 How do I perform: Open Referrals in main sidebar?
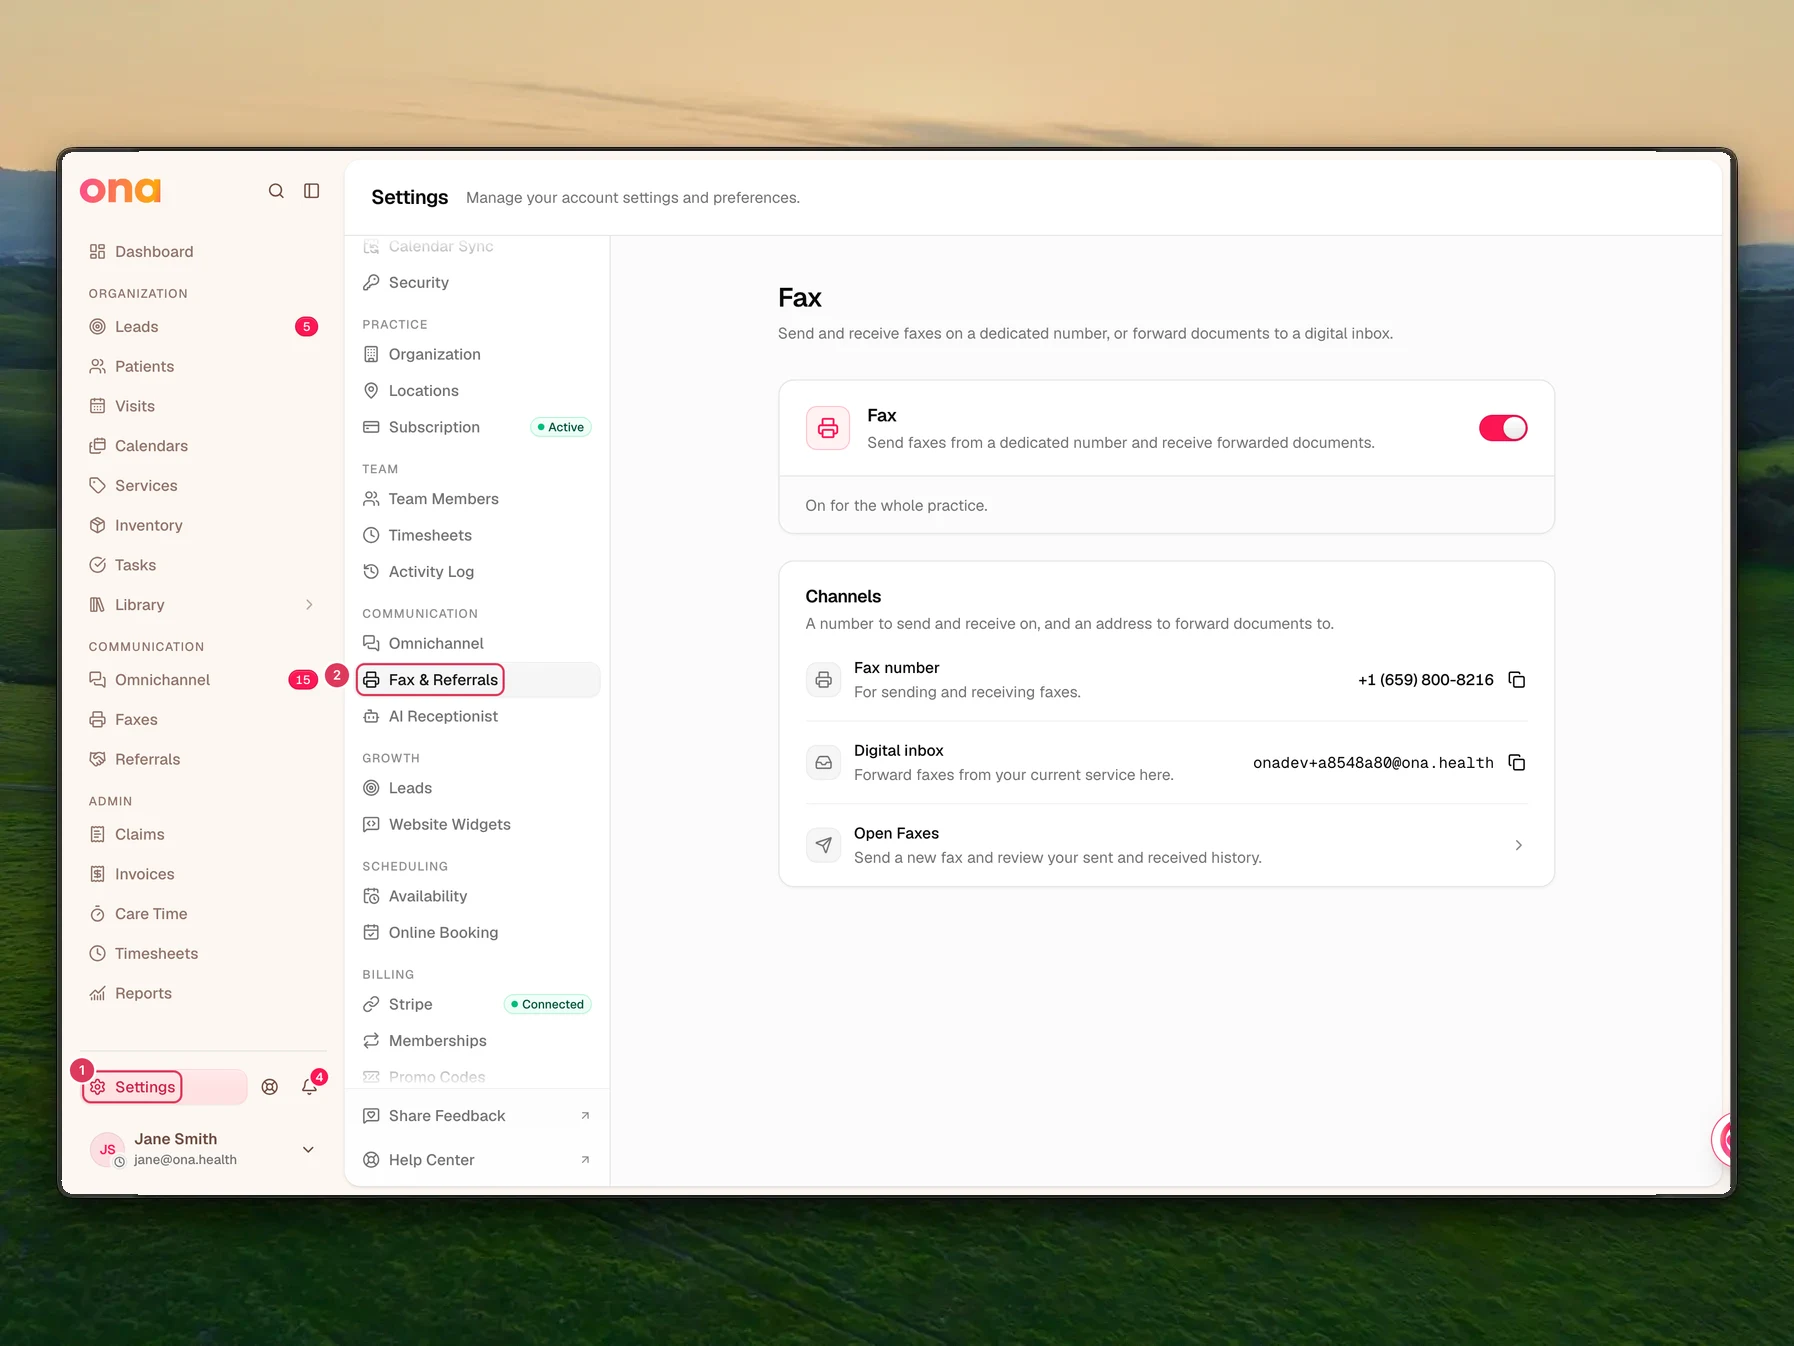click(203, 760)
